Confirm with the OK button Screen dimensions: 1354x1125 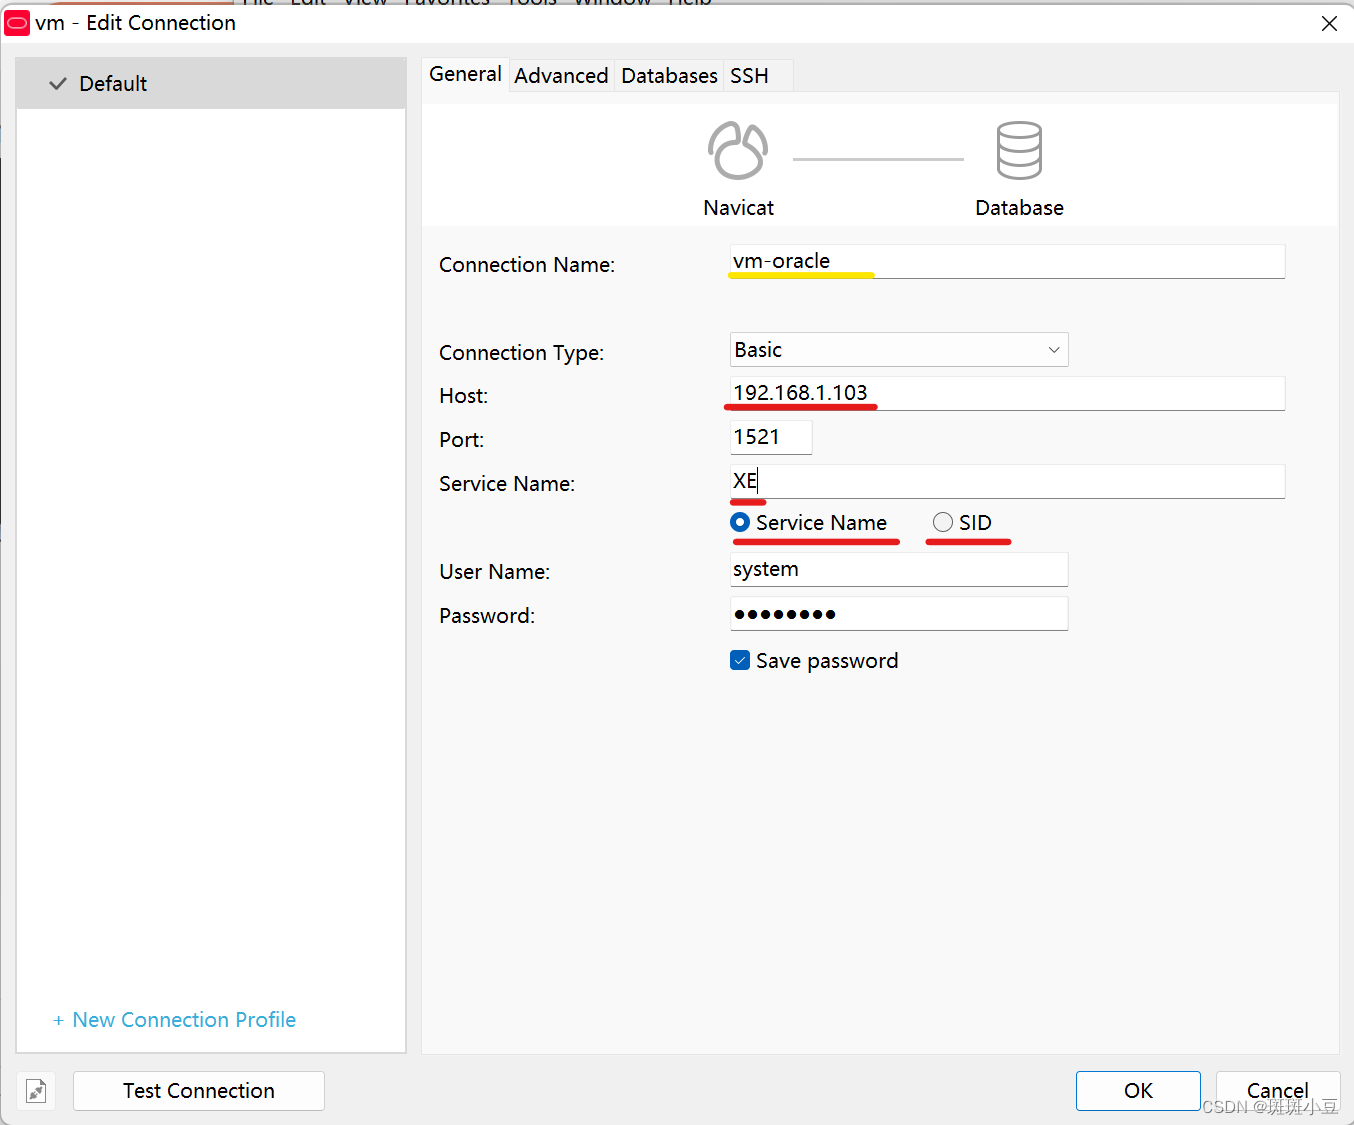click(x=1138, y=1091)
